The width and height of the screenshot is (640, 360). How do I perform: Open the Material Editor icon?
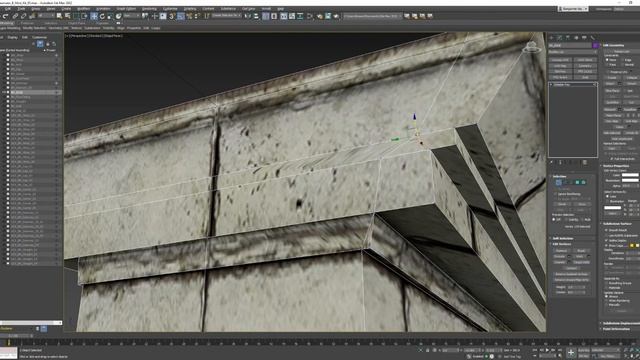(x=310, y=16)
